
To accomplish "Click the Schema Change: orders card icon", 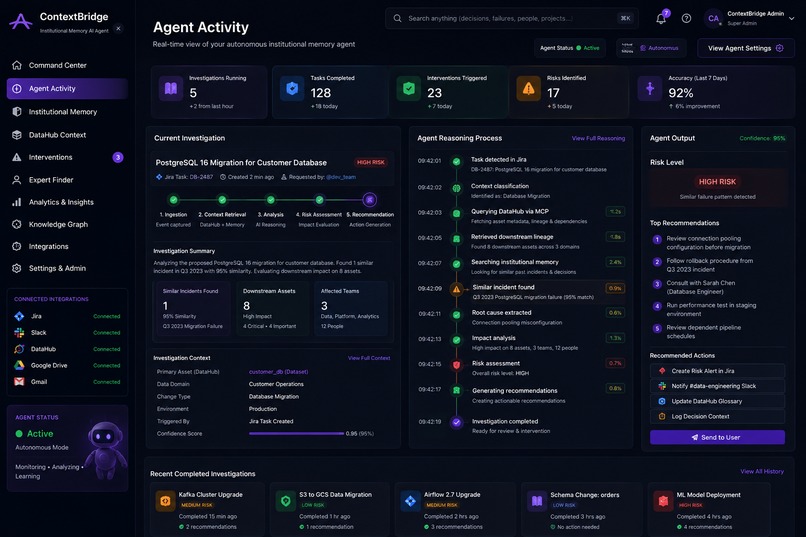I will point(537,501).
